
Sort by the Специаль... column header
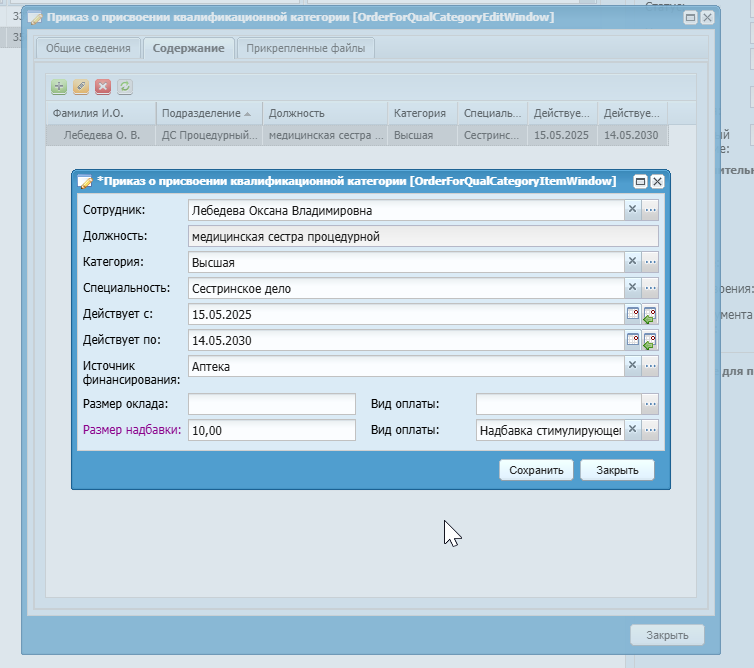[x=492, y=113]
